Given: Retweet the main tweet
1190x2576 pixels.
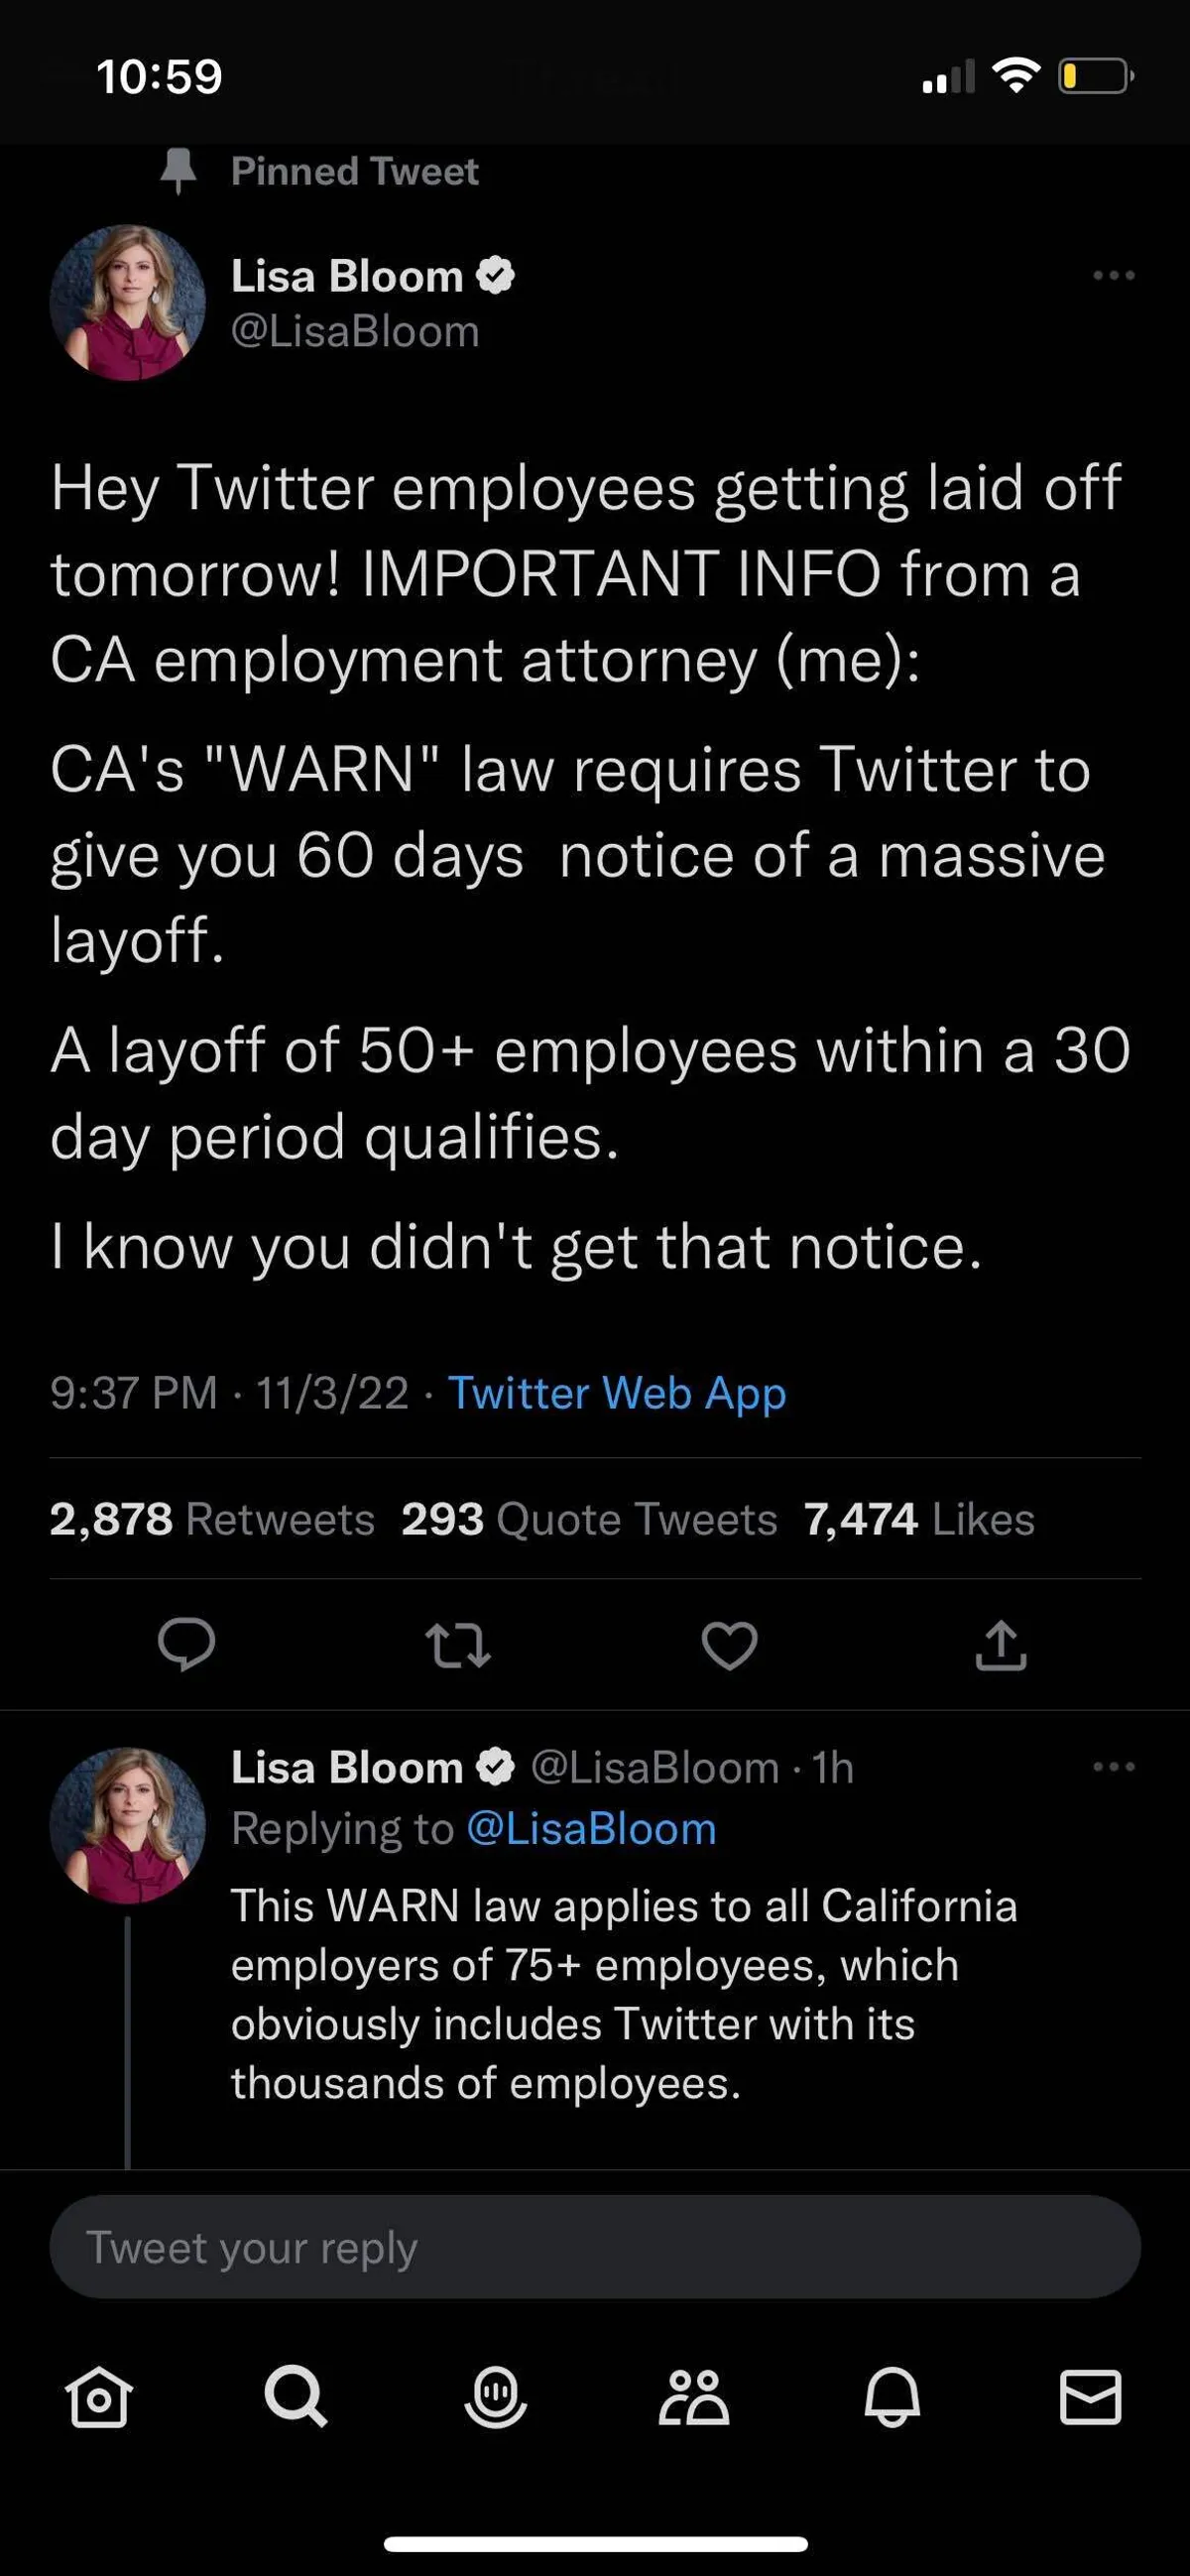Looking at the screenshot, I should [458, 1645].
